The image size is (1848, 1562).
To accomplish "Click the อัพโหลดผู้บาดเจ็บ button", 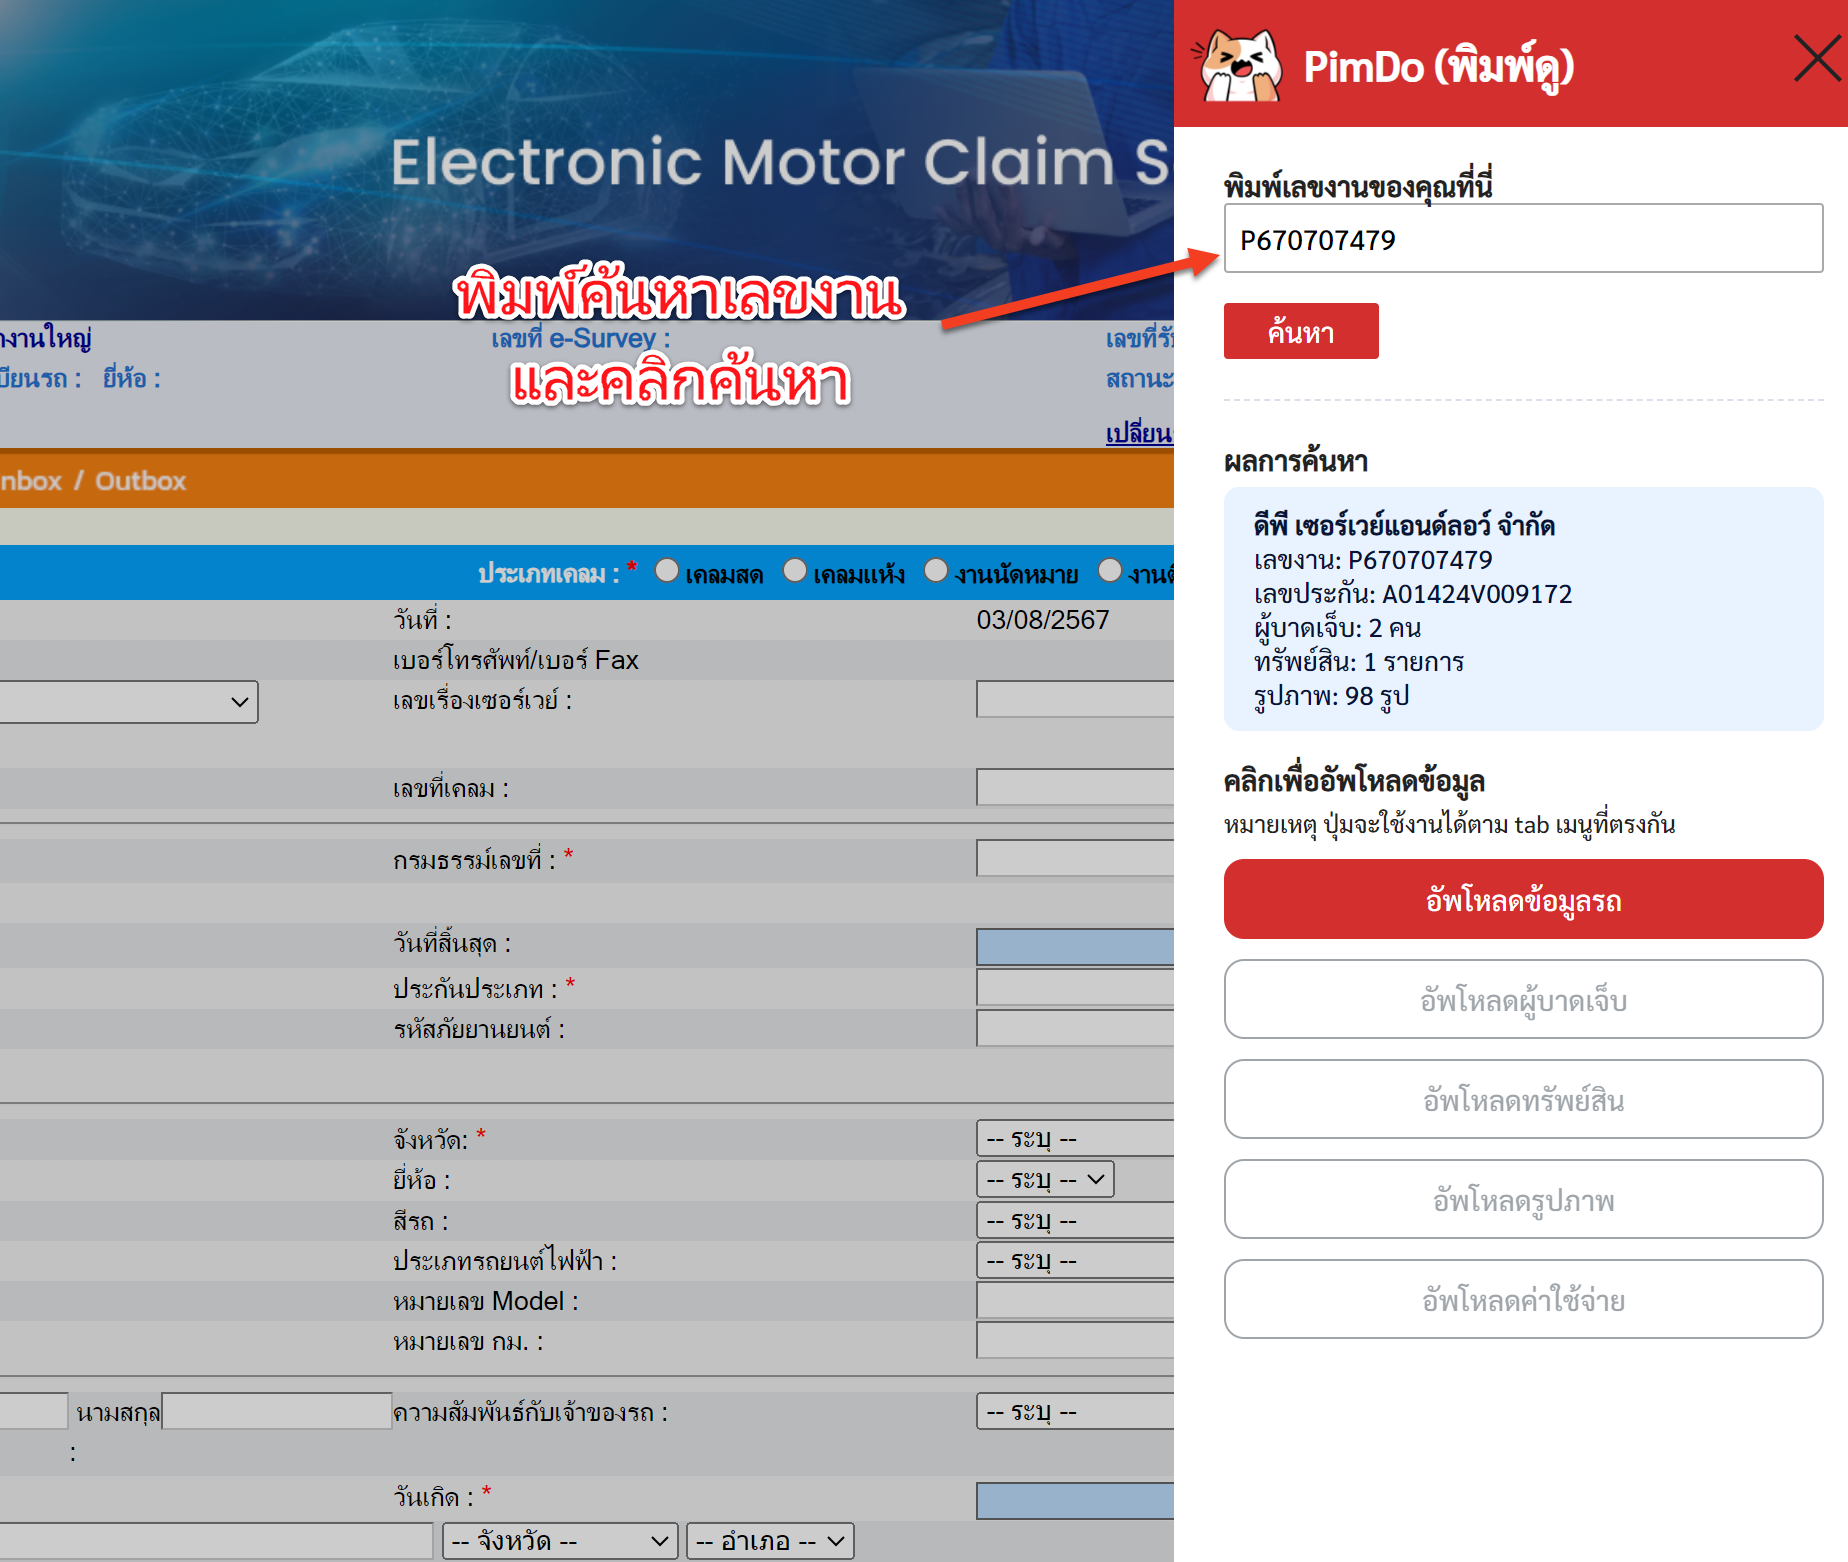I will coord(1522,1000).
